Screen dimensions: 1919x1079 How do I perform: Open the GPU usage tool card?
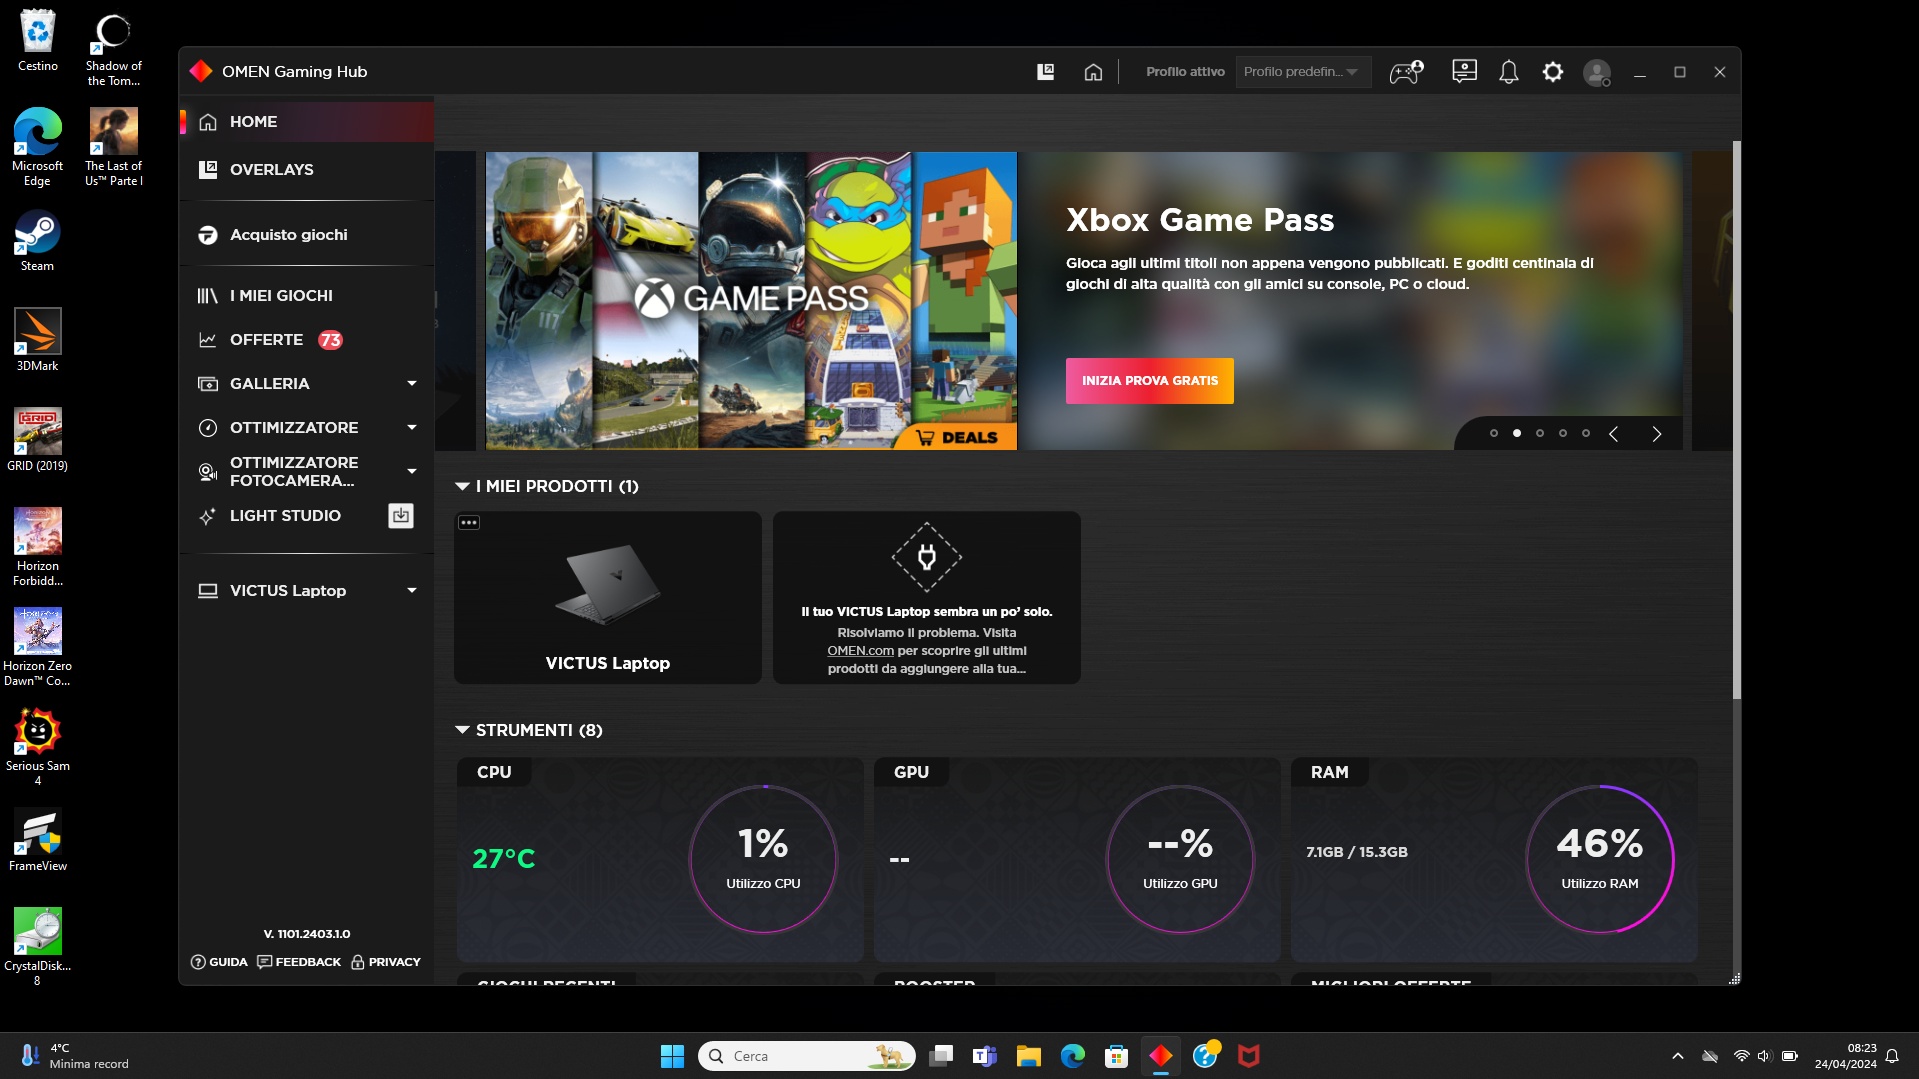tap(1077, 860)
